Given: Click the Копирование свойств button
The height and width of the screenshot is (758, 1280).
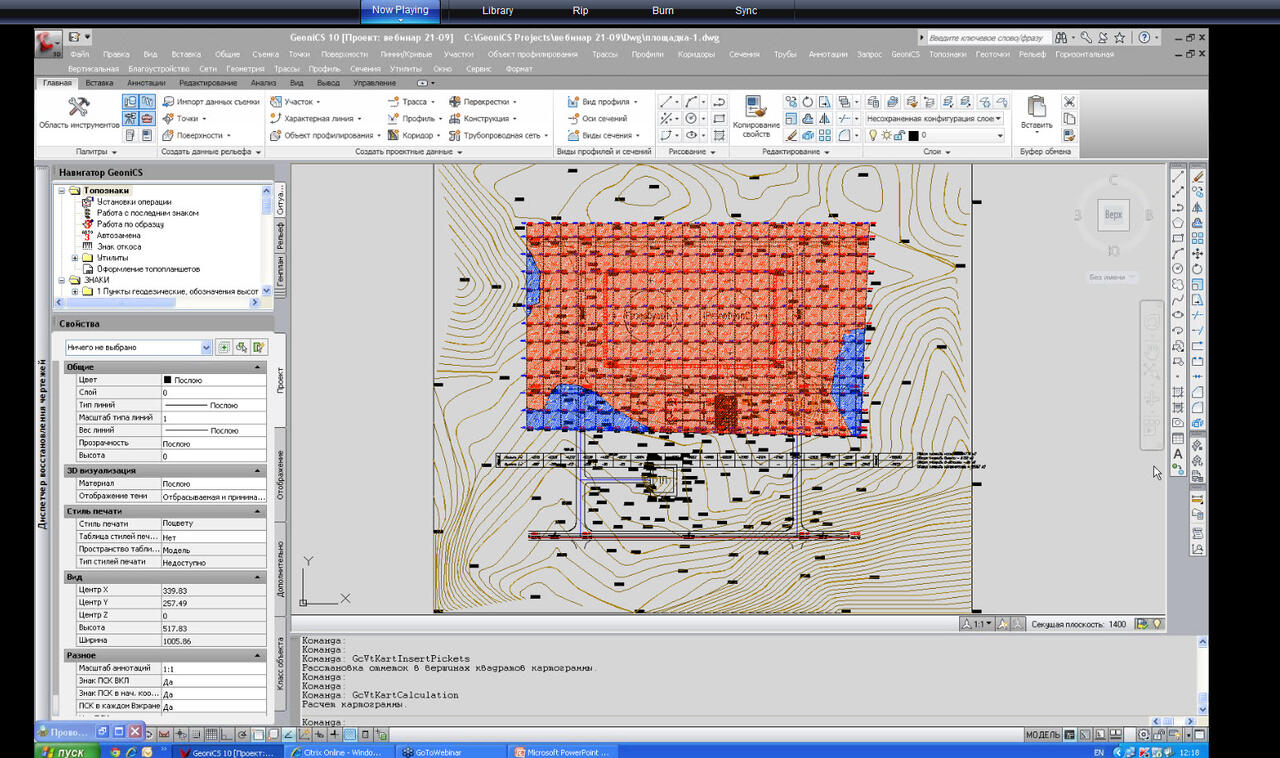Looking at the screenshot, I should click(756, 117).
